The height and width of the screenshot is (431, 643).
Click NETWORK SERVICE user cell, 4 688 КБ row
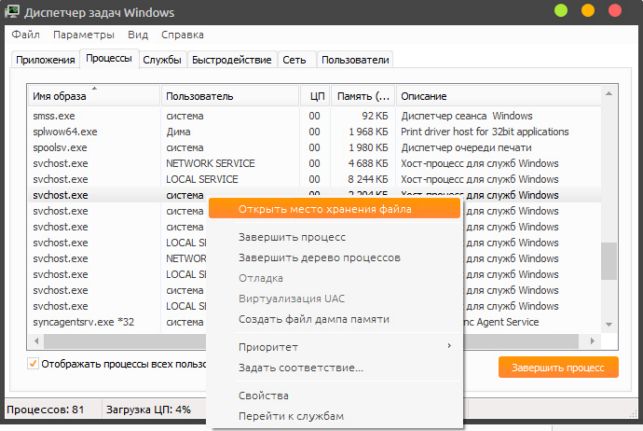[210, 163]
